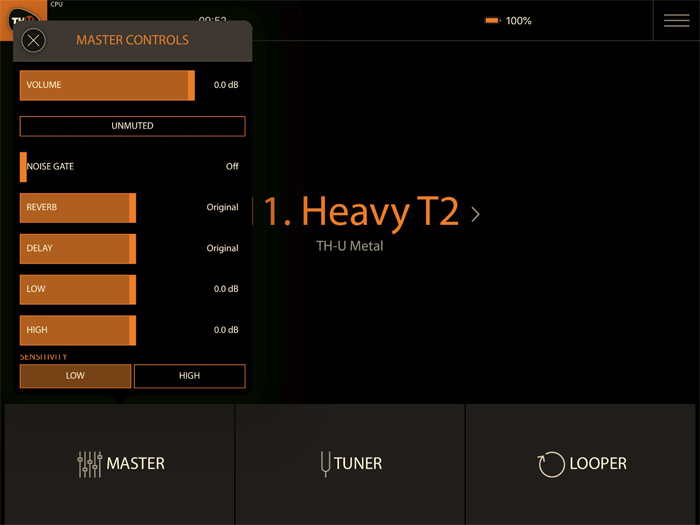Image resolution: width=700 pixels, height=525 pixels.
Task: Go to next preset with right chevron
Action: (x=475, y=214)
